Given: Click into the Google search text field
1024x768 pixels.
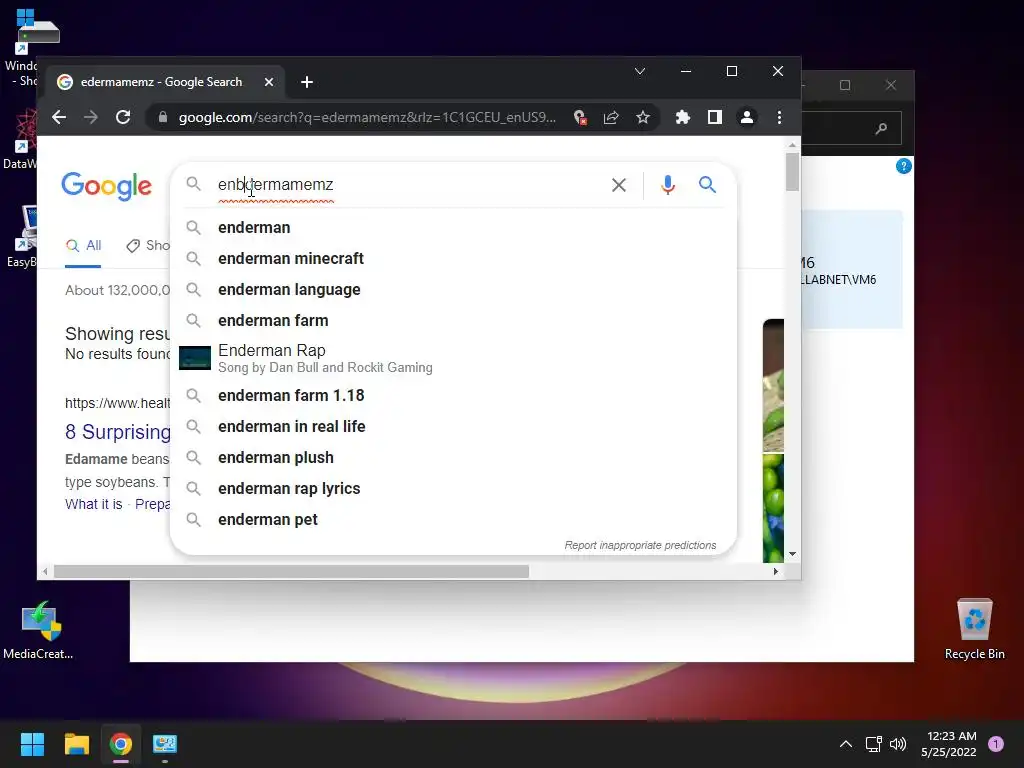Looking at the screenshot, I should (x=408, y=185).
